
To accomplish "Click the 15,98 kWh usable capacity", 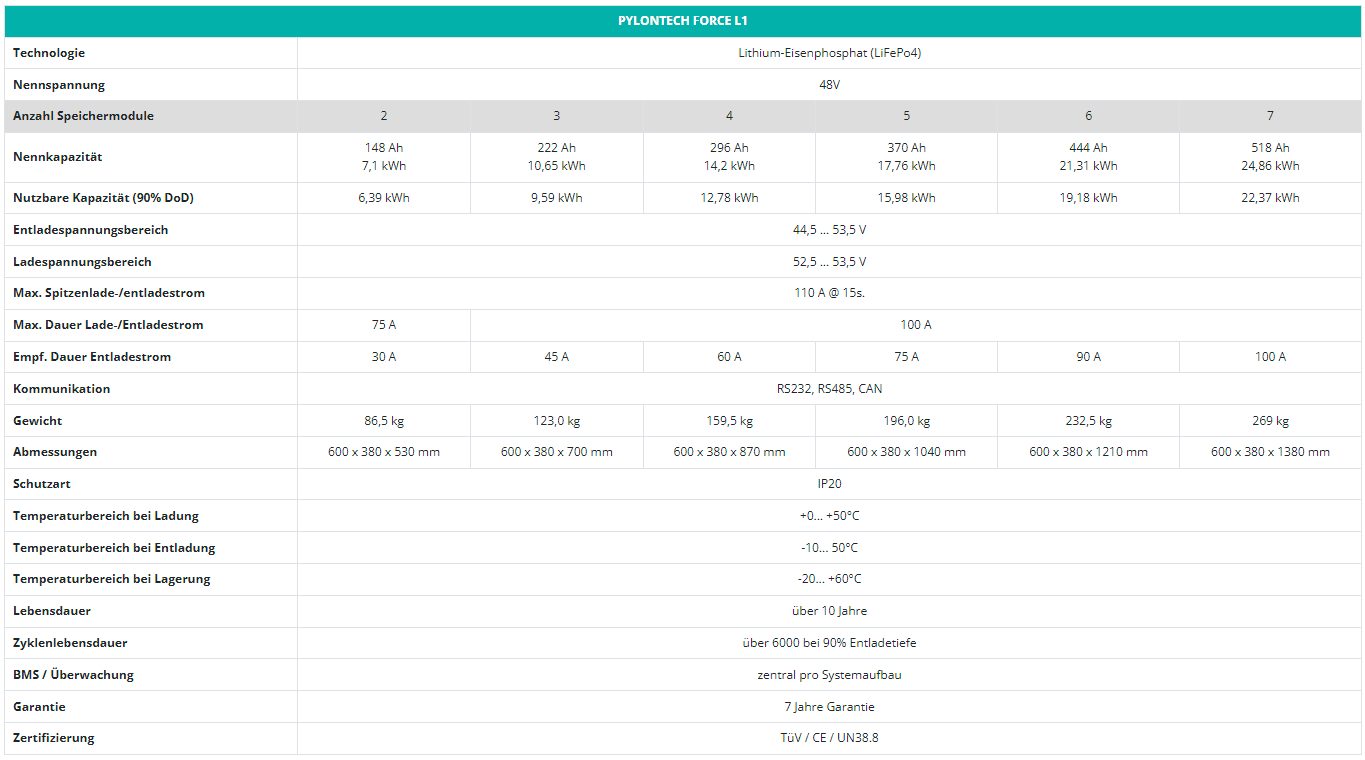I will [x=907, y=198].
